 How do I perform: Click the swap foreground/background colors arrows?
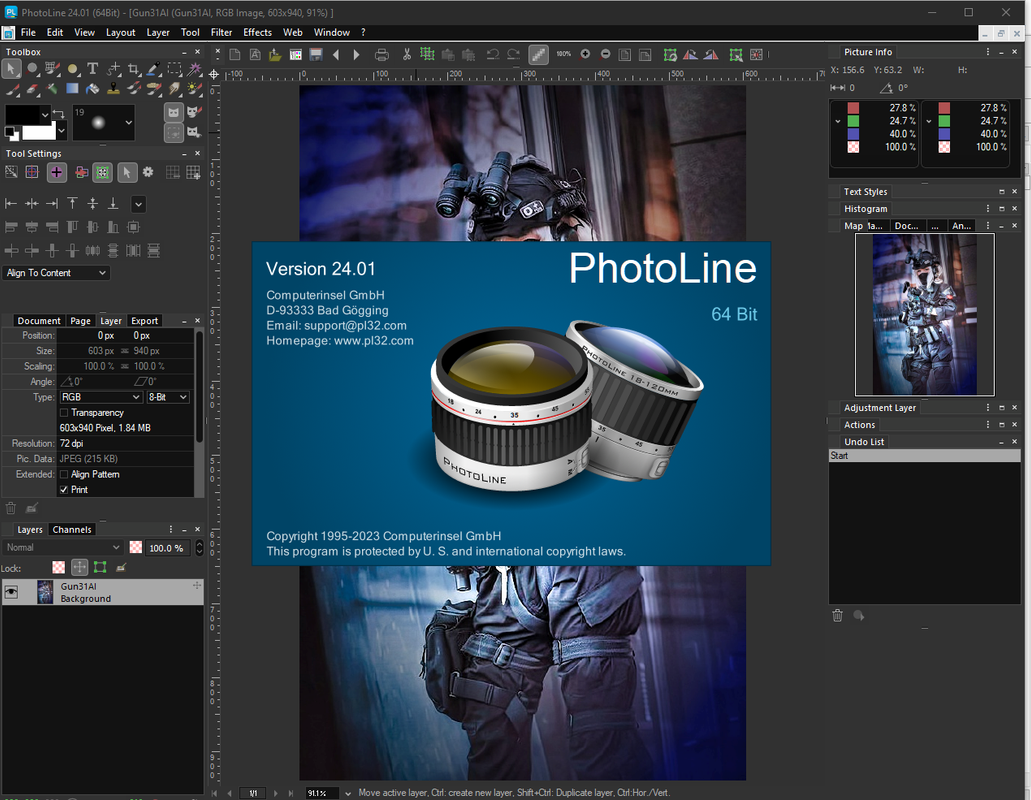point(59,114)
